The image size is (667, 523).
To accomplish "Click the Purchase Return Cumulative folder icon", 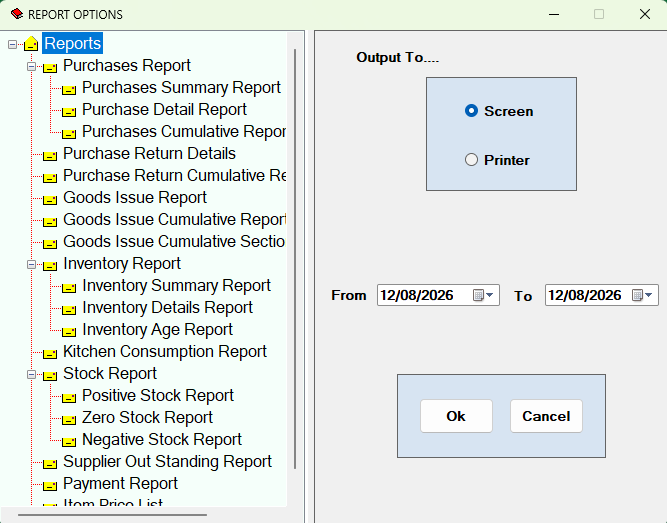I will pyautogui.click(x=50, y=177).
